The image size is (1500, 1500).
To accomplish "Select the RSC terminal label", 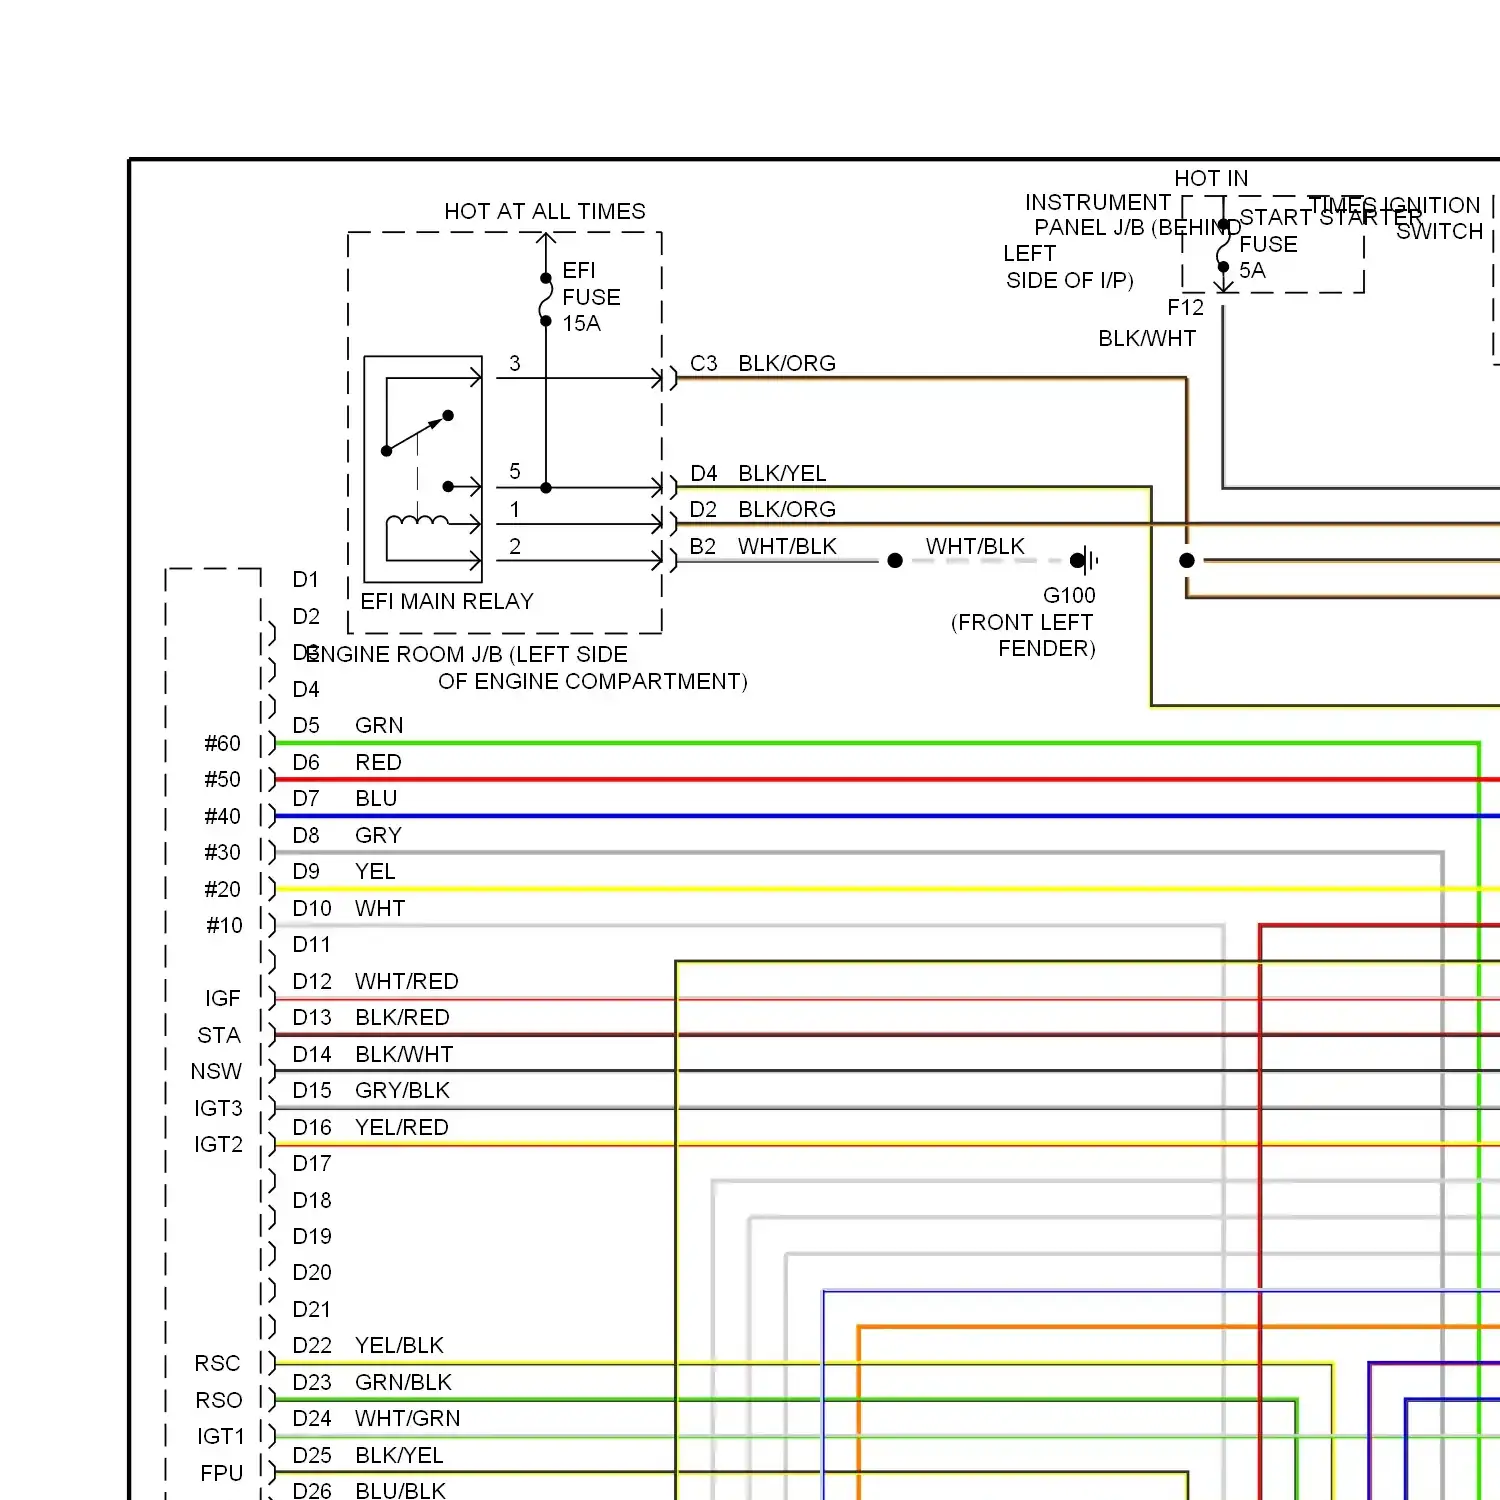I will pyautogui.click(x=217, y=1363).
